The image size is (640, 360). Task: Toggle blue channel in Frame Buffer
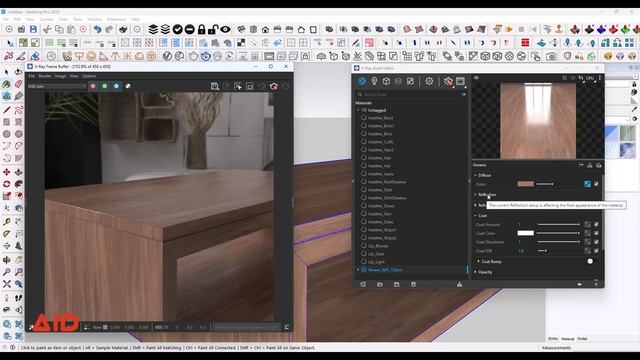click(x=116, y=86)
